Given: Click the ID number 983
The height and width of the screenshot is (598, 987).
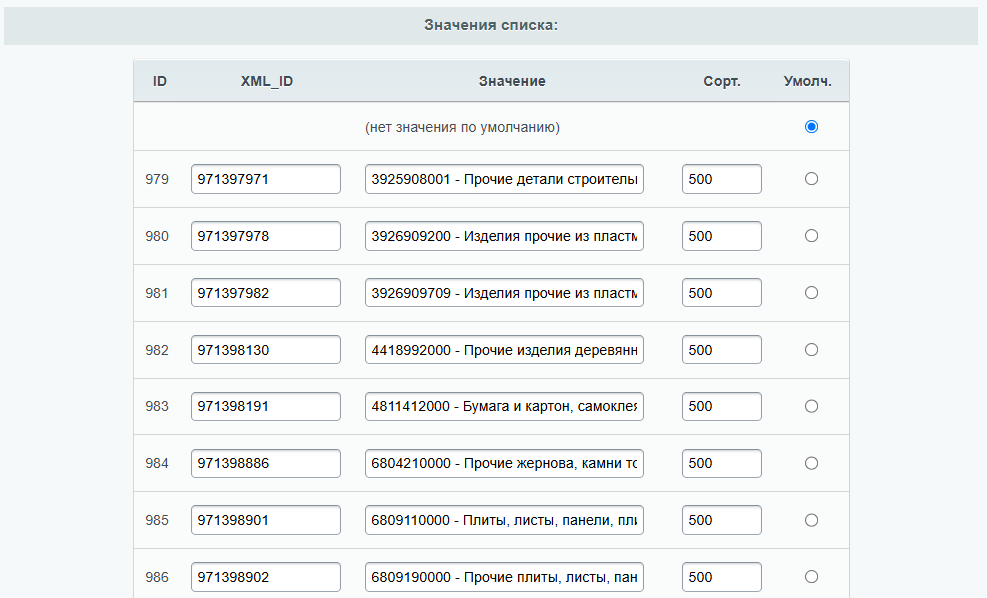Looking at the screenshot, I should pyautogui.click(x=157, y=407).
